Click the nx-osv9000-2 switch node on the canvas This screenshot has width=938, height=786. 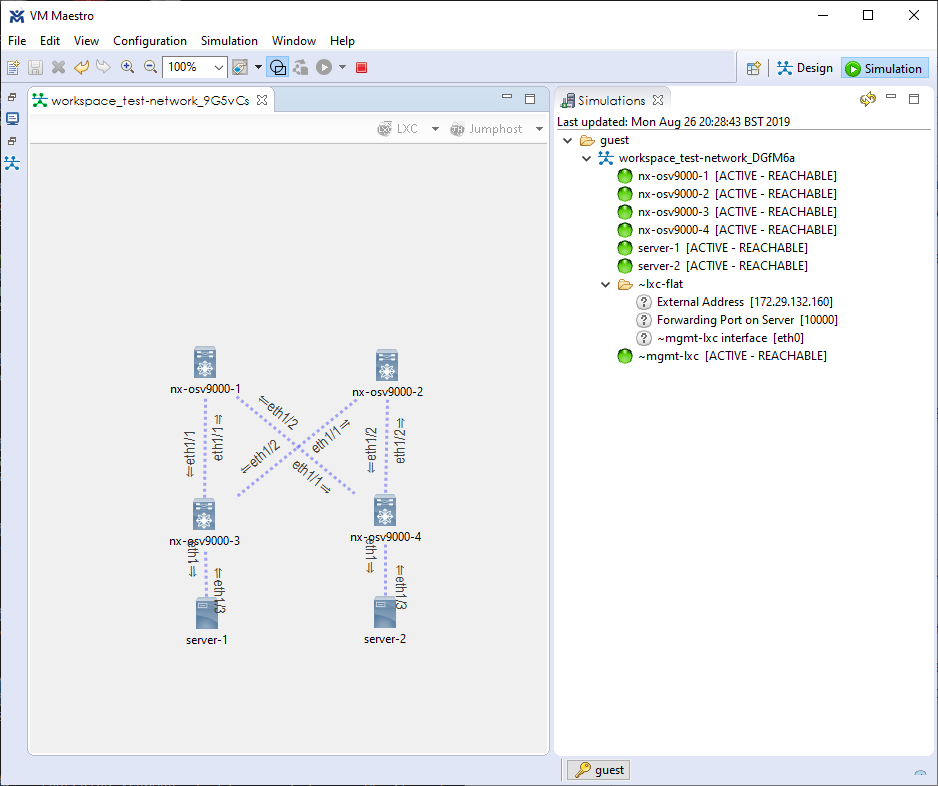click(387, 365)
